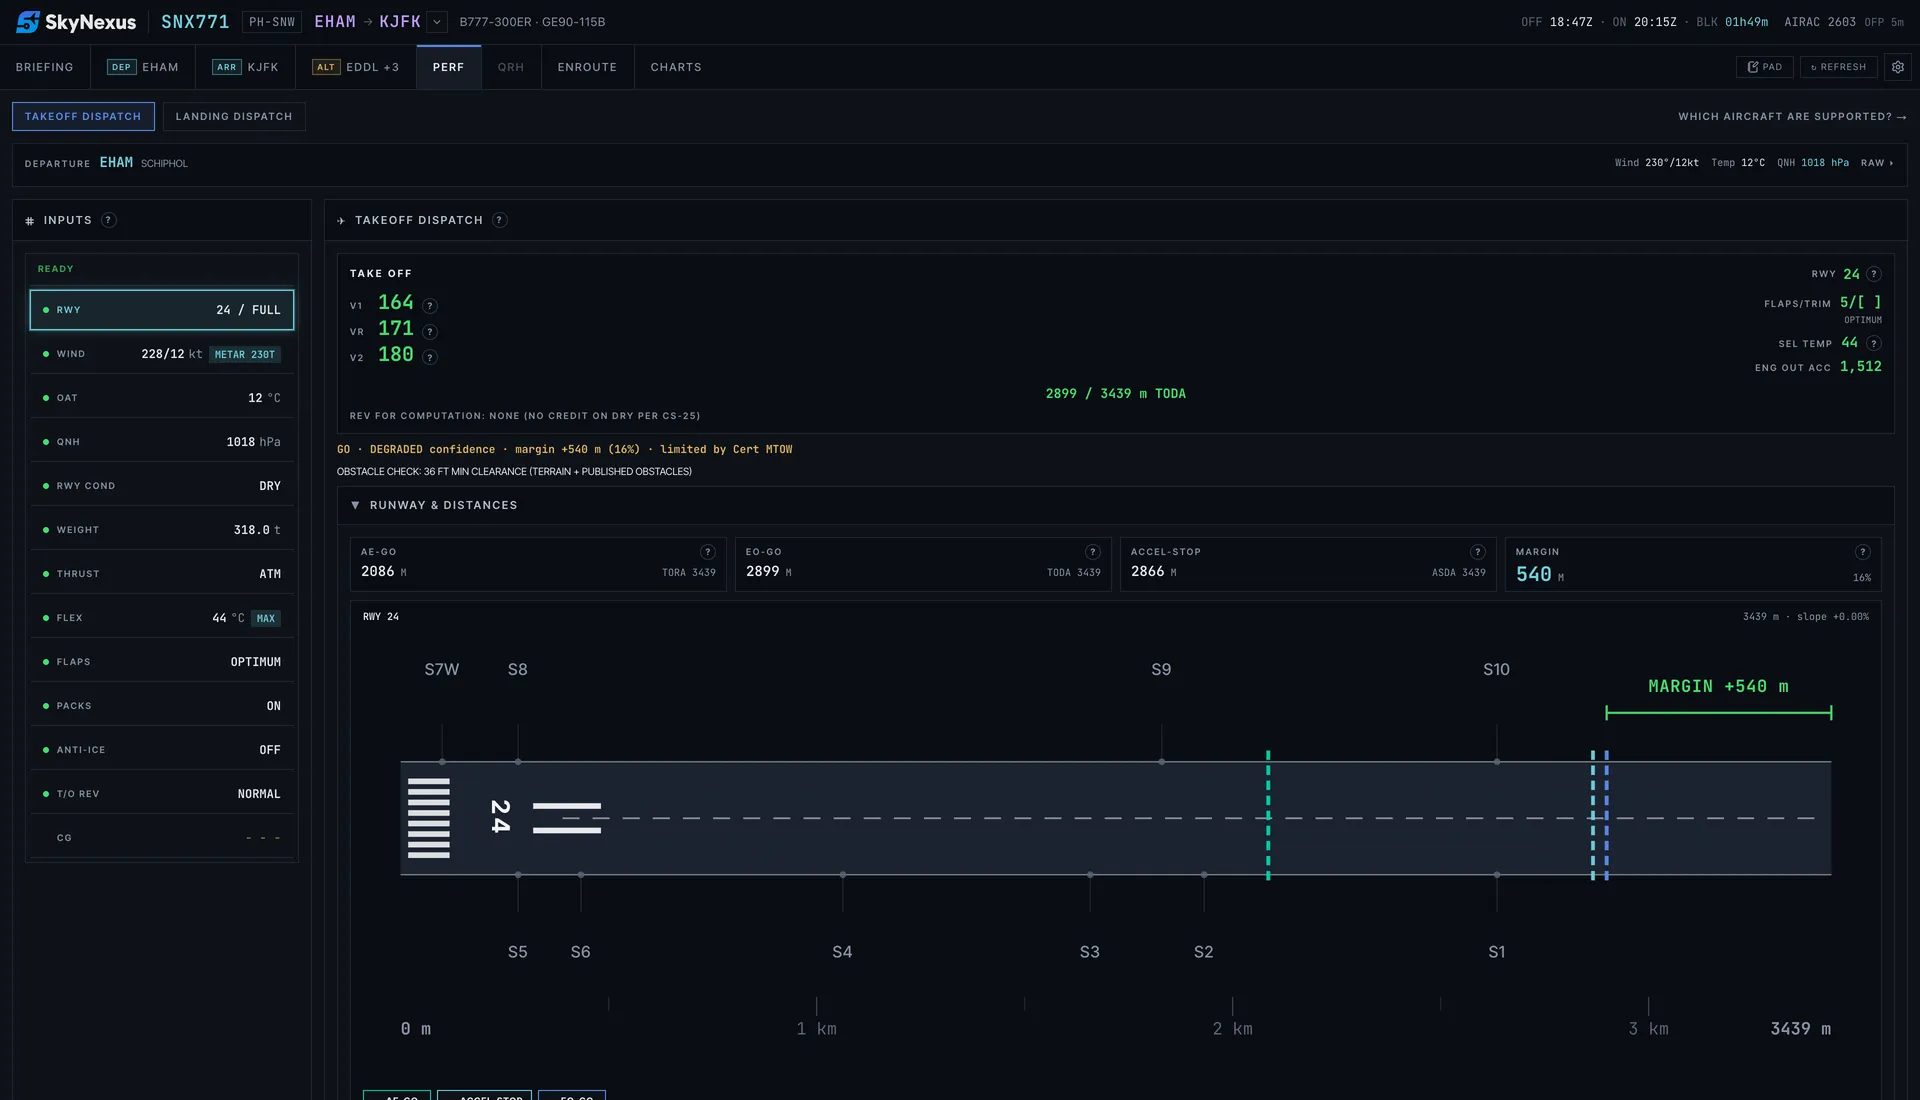Toggle ANTI-ICE OFF setting
The width and height of the screenshot is (1920, 1100).
point(162,750)
